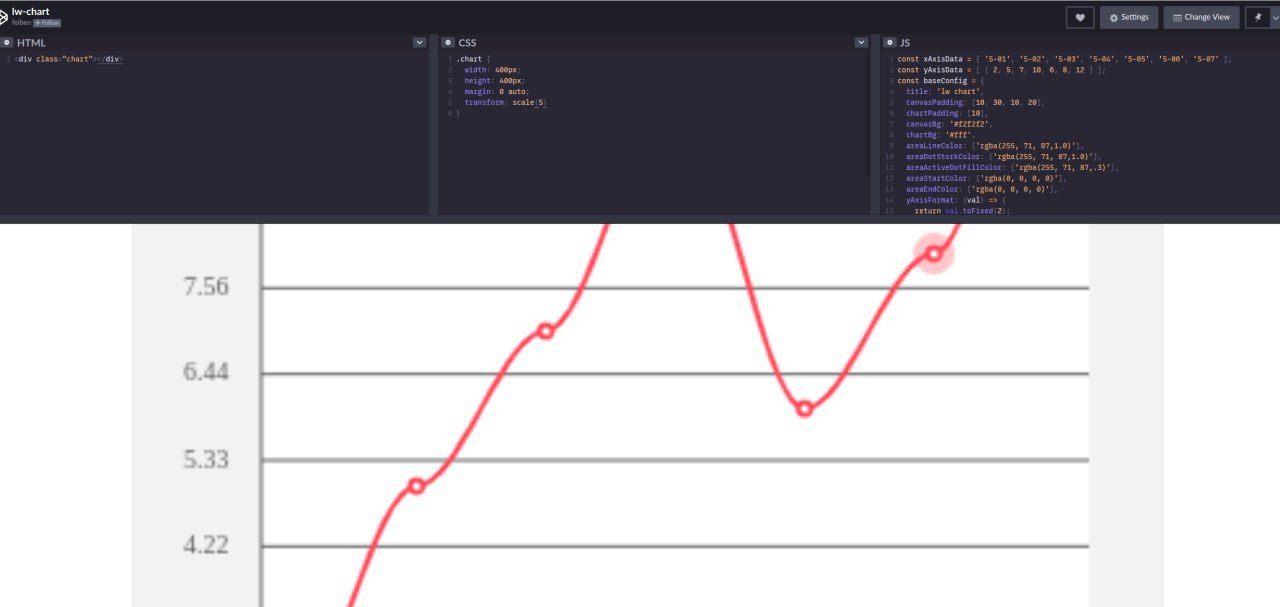Click the CSS editor vertical scrollbar
This screenshot has width=1280, height=607.
(870, 115)
